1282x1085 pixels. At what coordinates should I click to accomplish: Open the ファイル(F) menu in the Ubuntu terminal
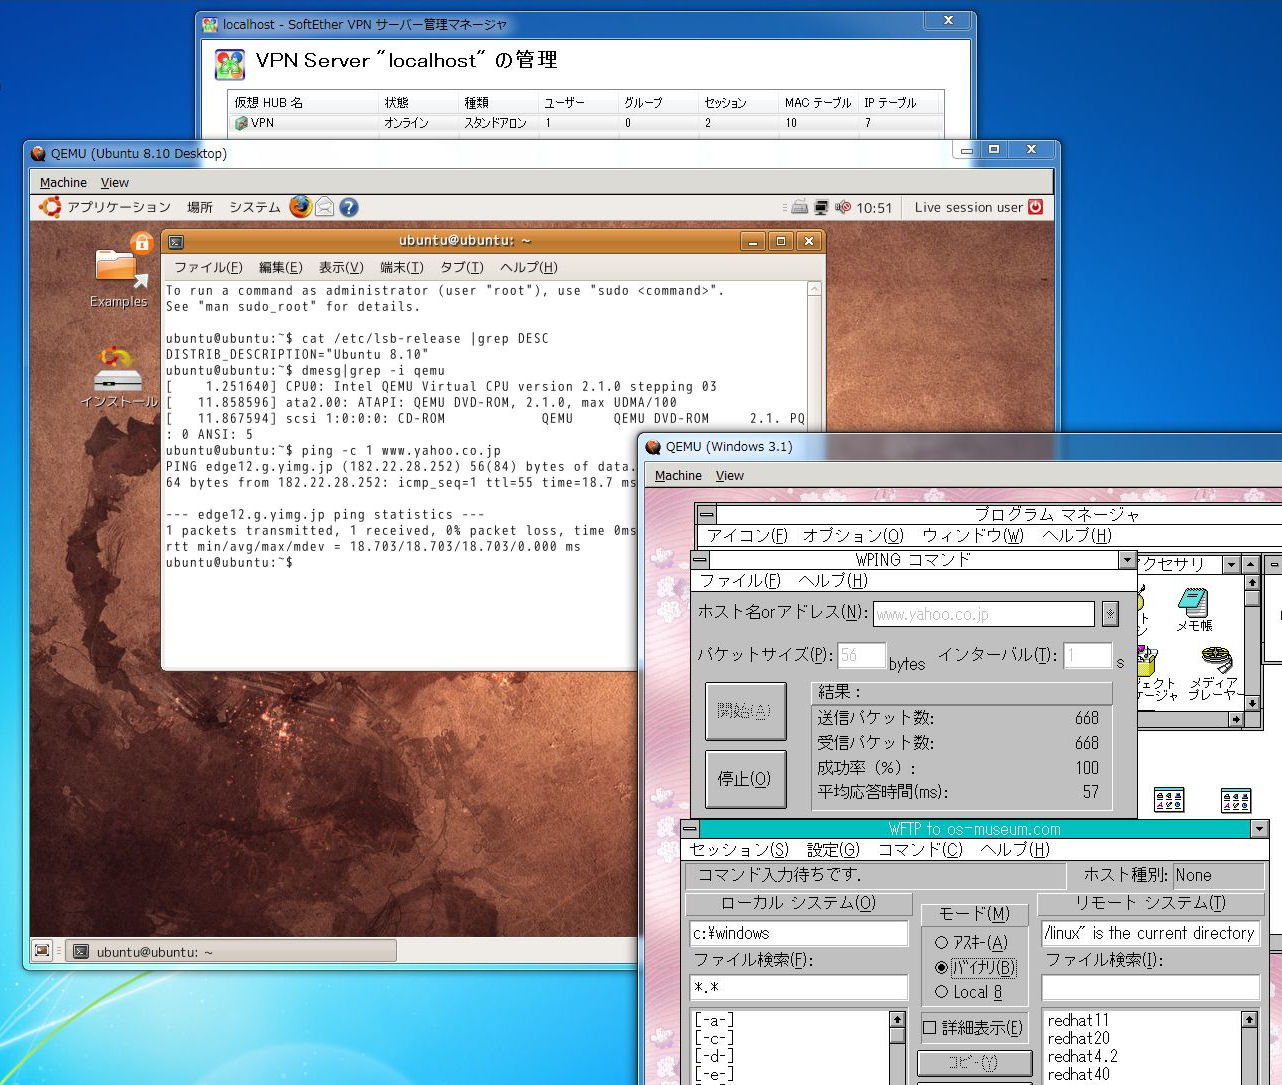coord(208,267)
